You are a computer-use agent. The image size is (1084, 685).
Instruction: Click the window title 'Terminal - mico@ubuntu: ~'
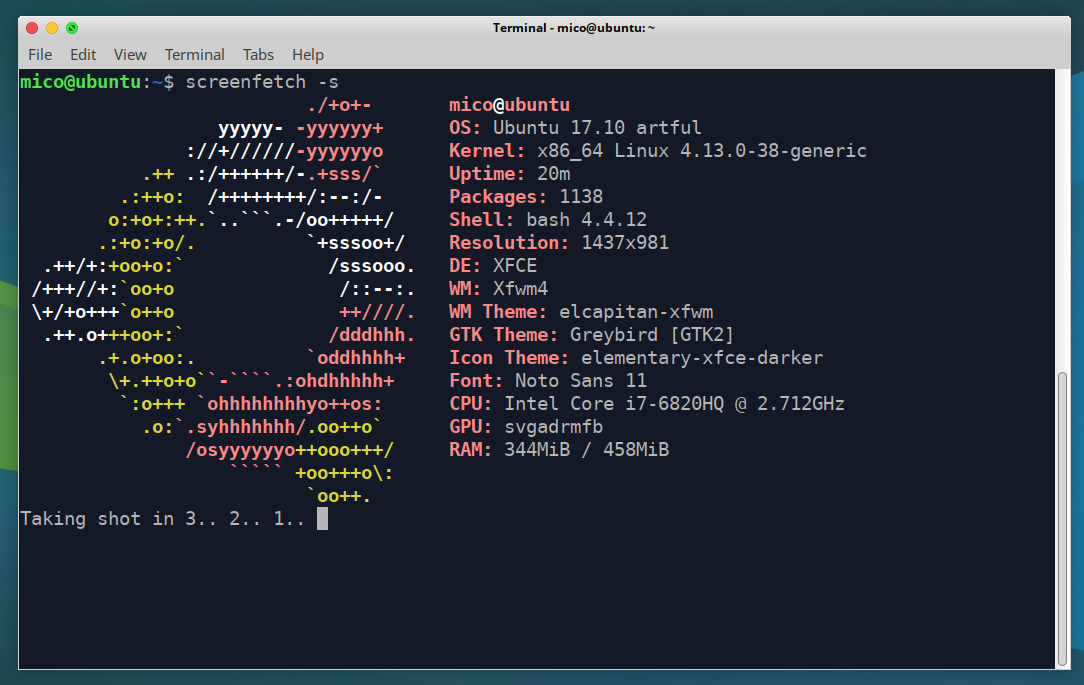coord(573,28)
